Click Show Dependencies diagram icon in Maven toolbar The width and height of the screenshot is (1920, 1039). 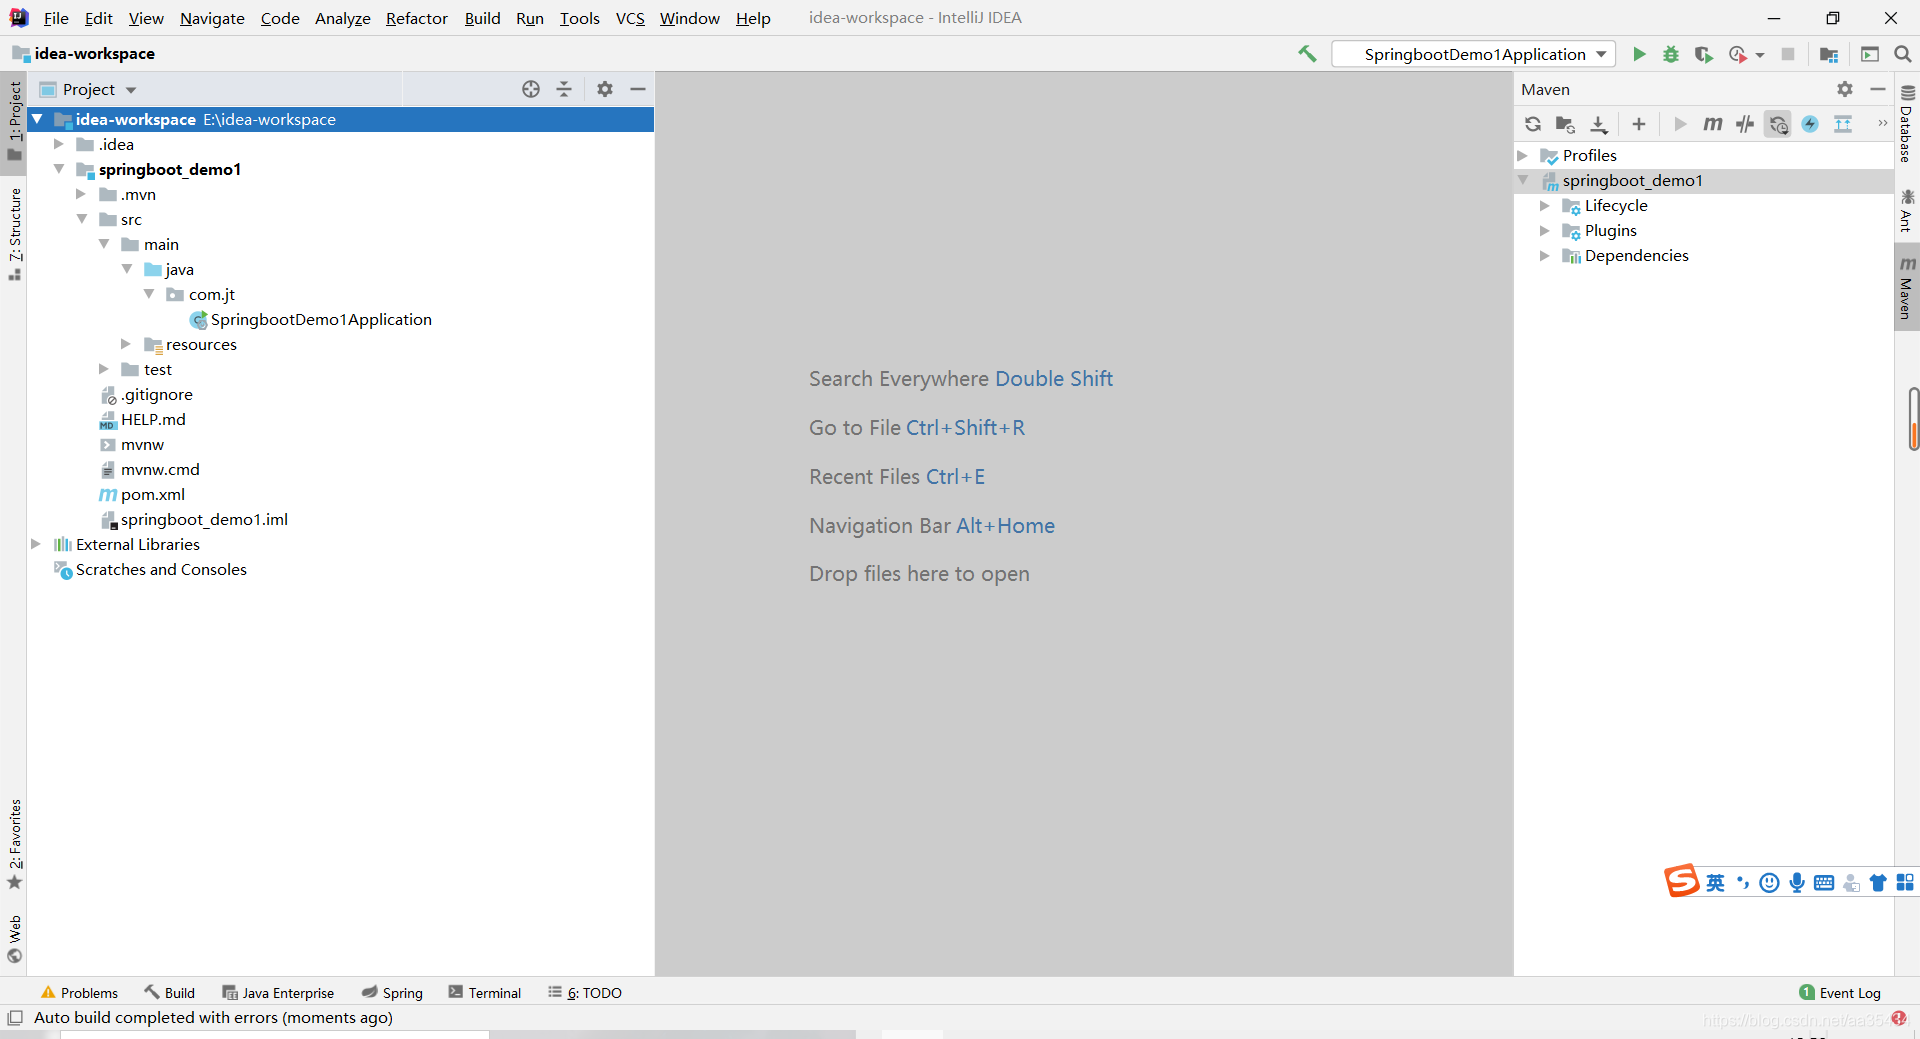(x=1843, y=124)
